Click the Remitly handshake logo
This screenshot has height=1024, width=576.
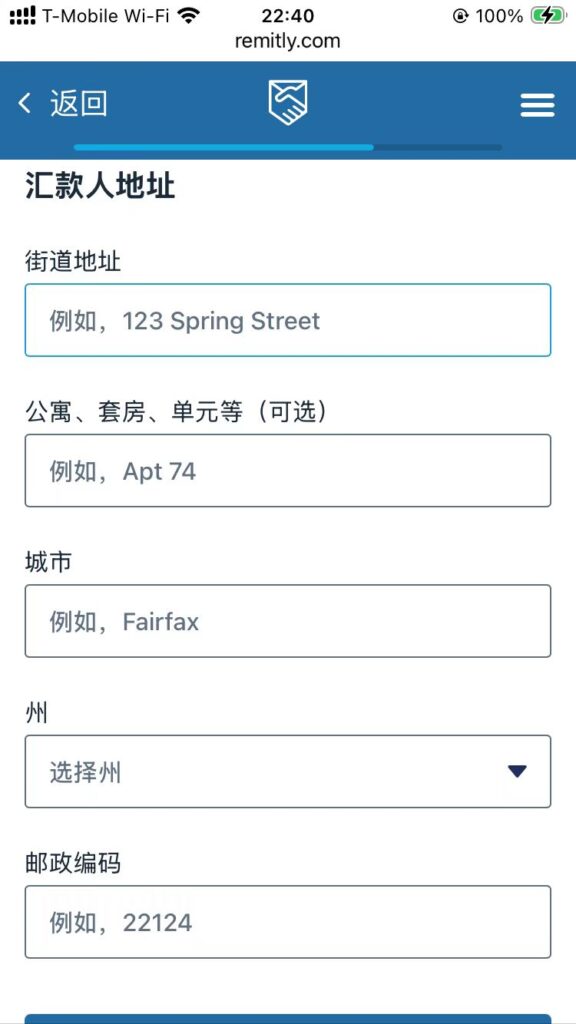pyautogui.click(x=288, y=101)
